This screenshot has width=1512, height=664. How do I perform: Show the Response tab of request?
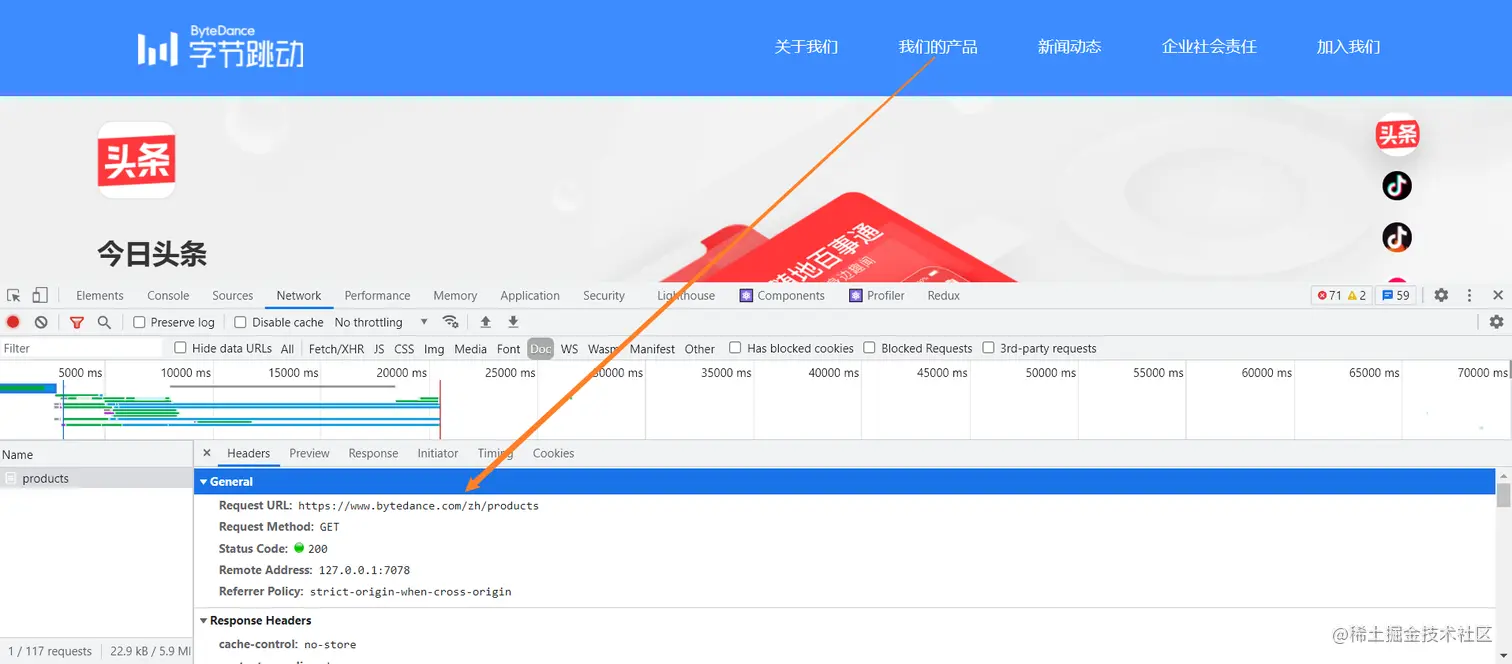pyautogui.click(x=373, y=453)
